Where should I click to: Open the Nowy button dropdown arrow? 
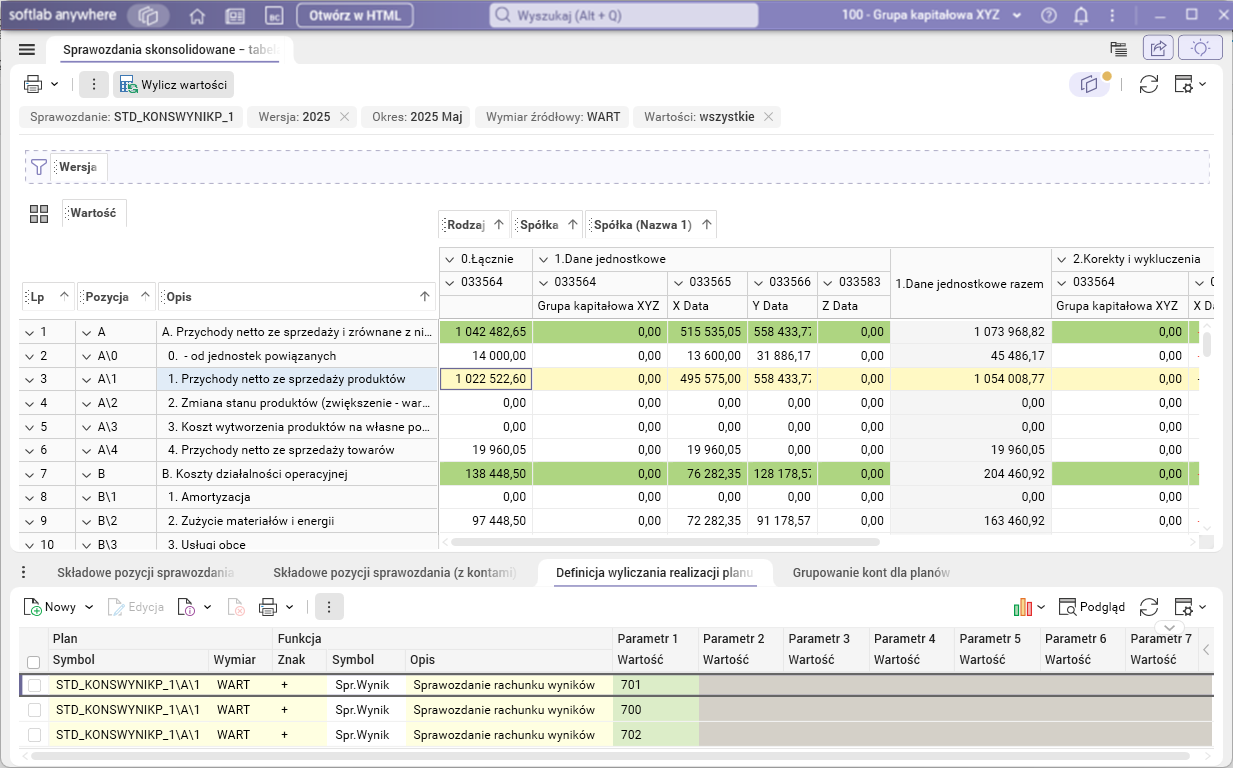click(x=89, y=607)
